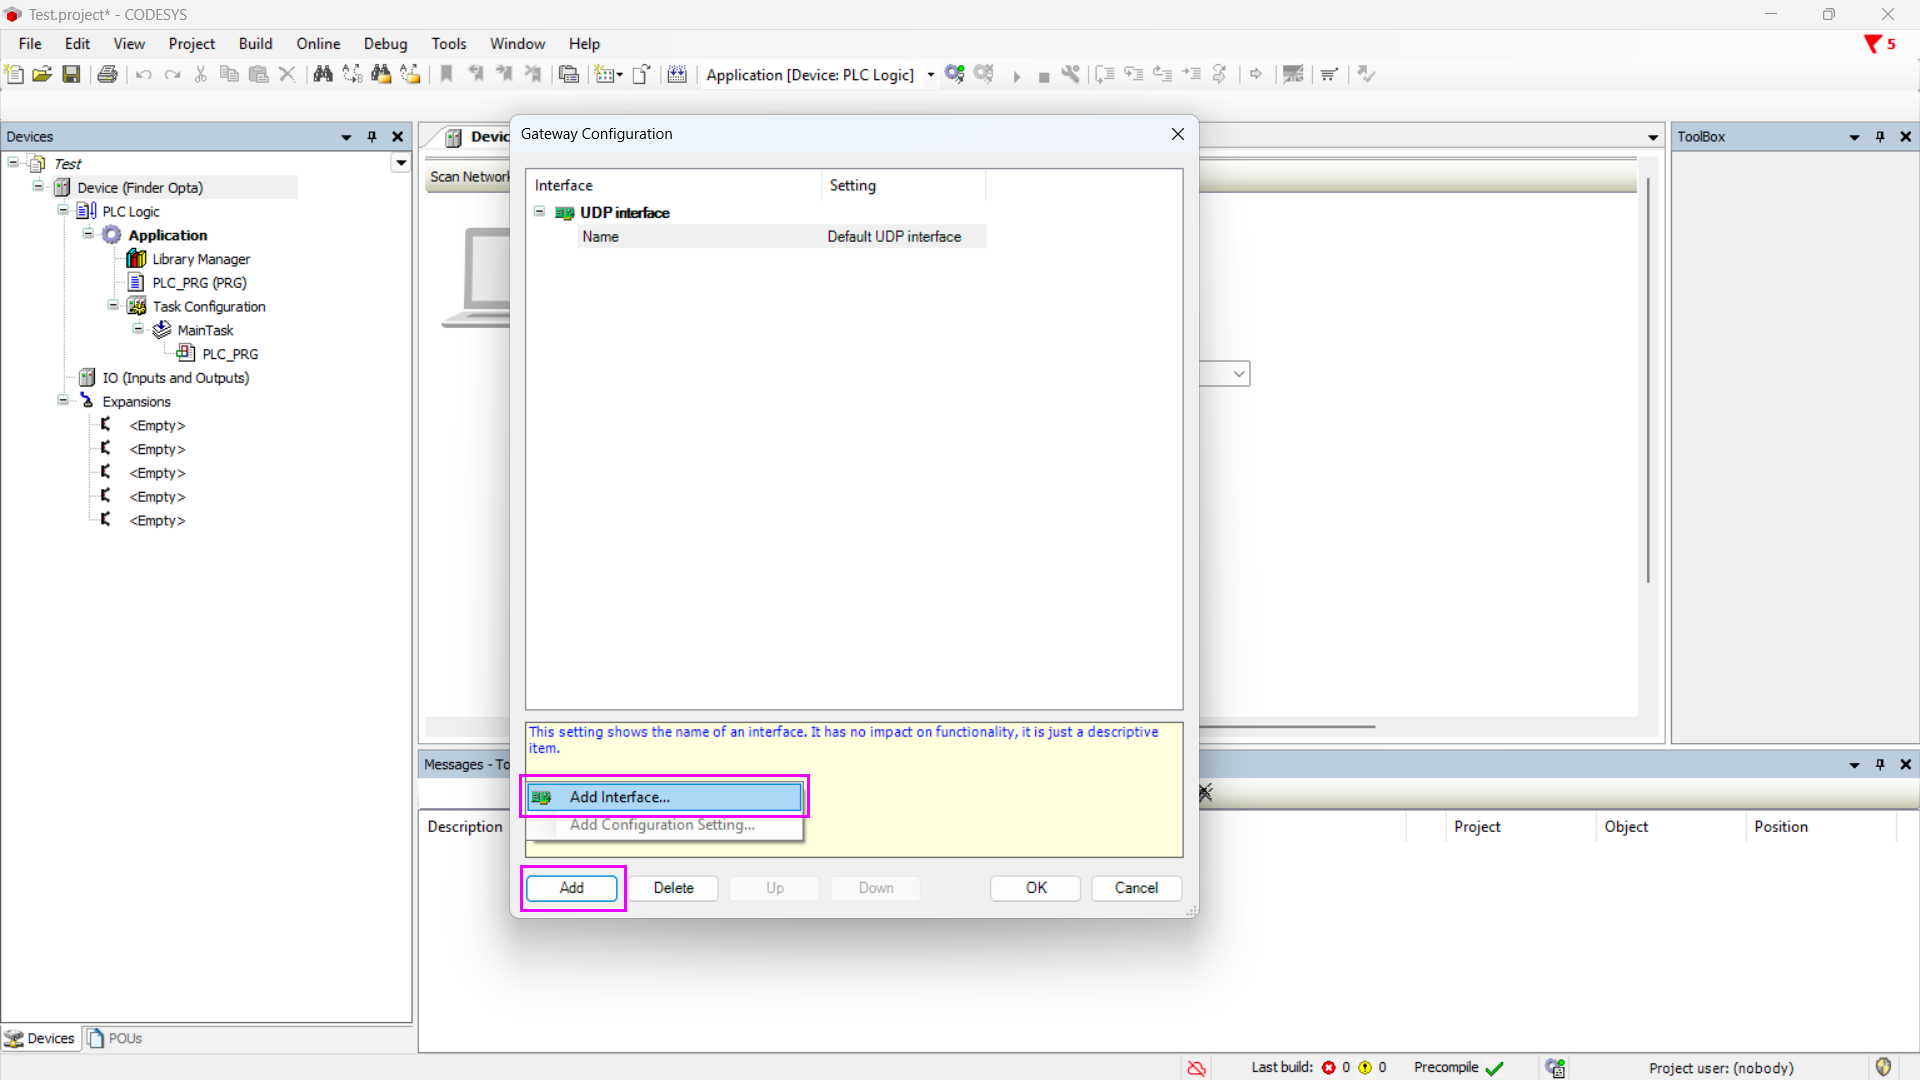This screenshot has width=1920, height=1080.
Task: Click the Find binoculars icon
Action: click(323, 74)
